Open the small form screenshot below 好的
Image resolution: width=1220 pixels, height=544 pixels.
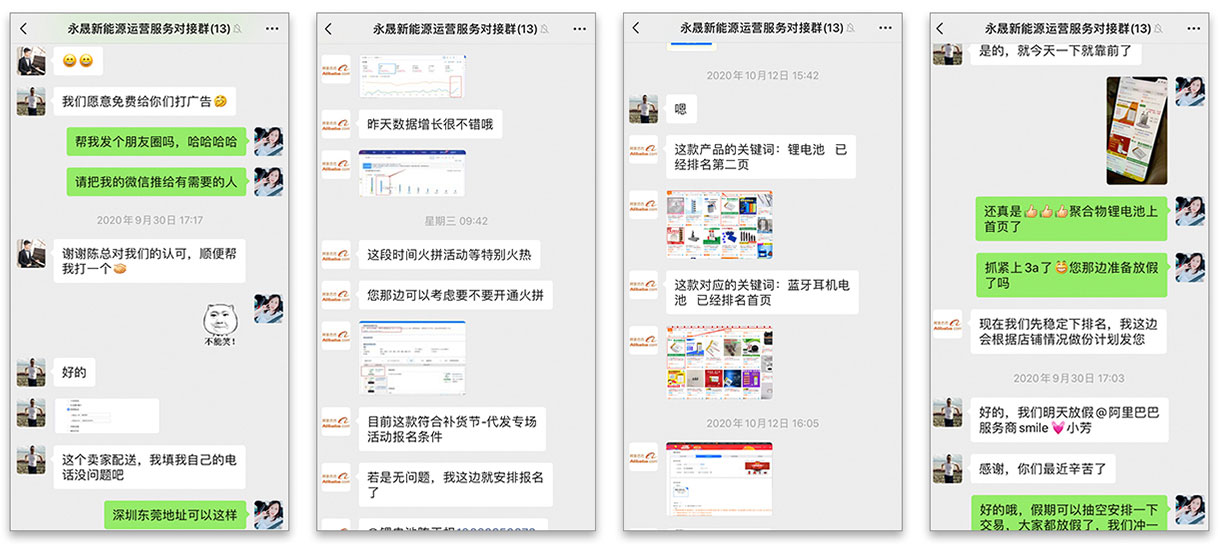106,415
